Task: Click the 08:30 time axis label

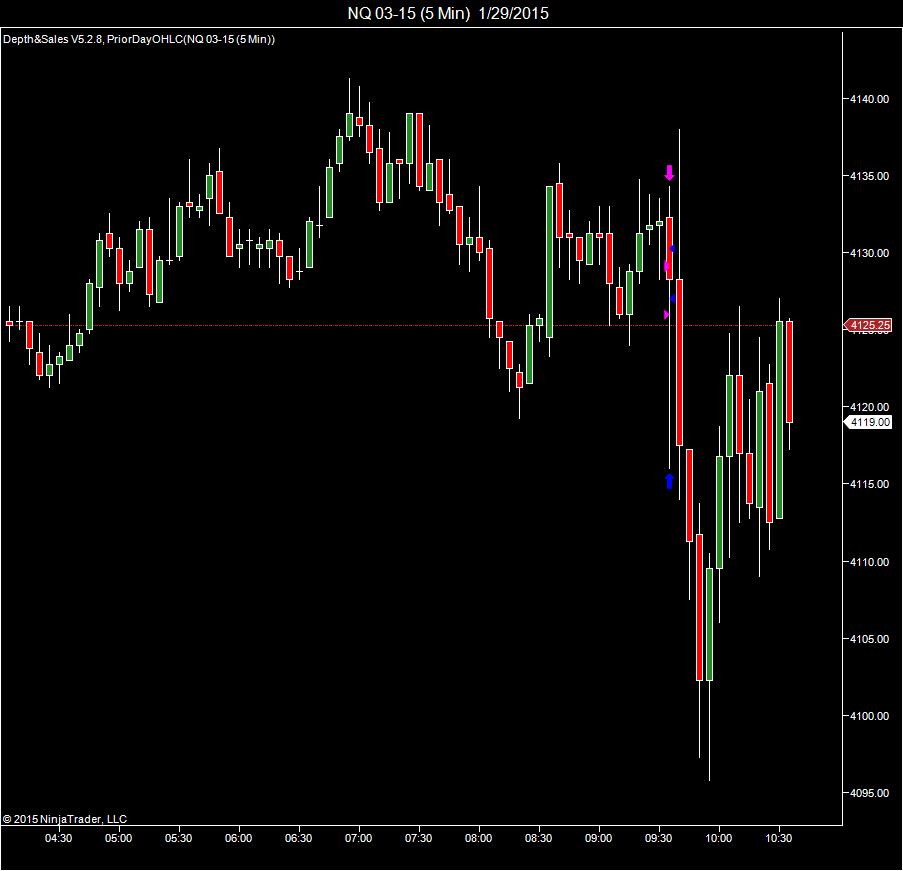Action: point(538,838)
